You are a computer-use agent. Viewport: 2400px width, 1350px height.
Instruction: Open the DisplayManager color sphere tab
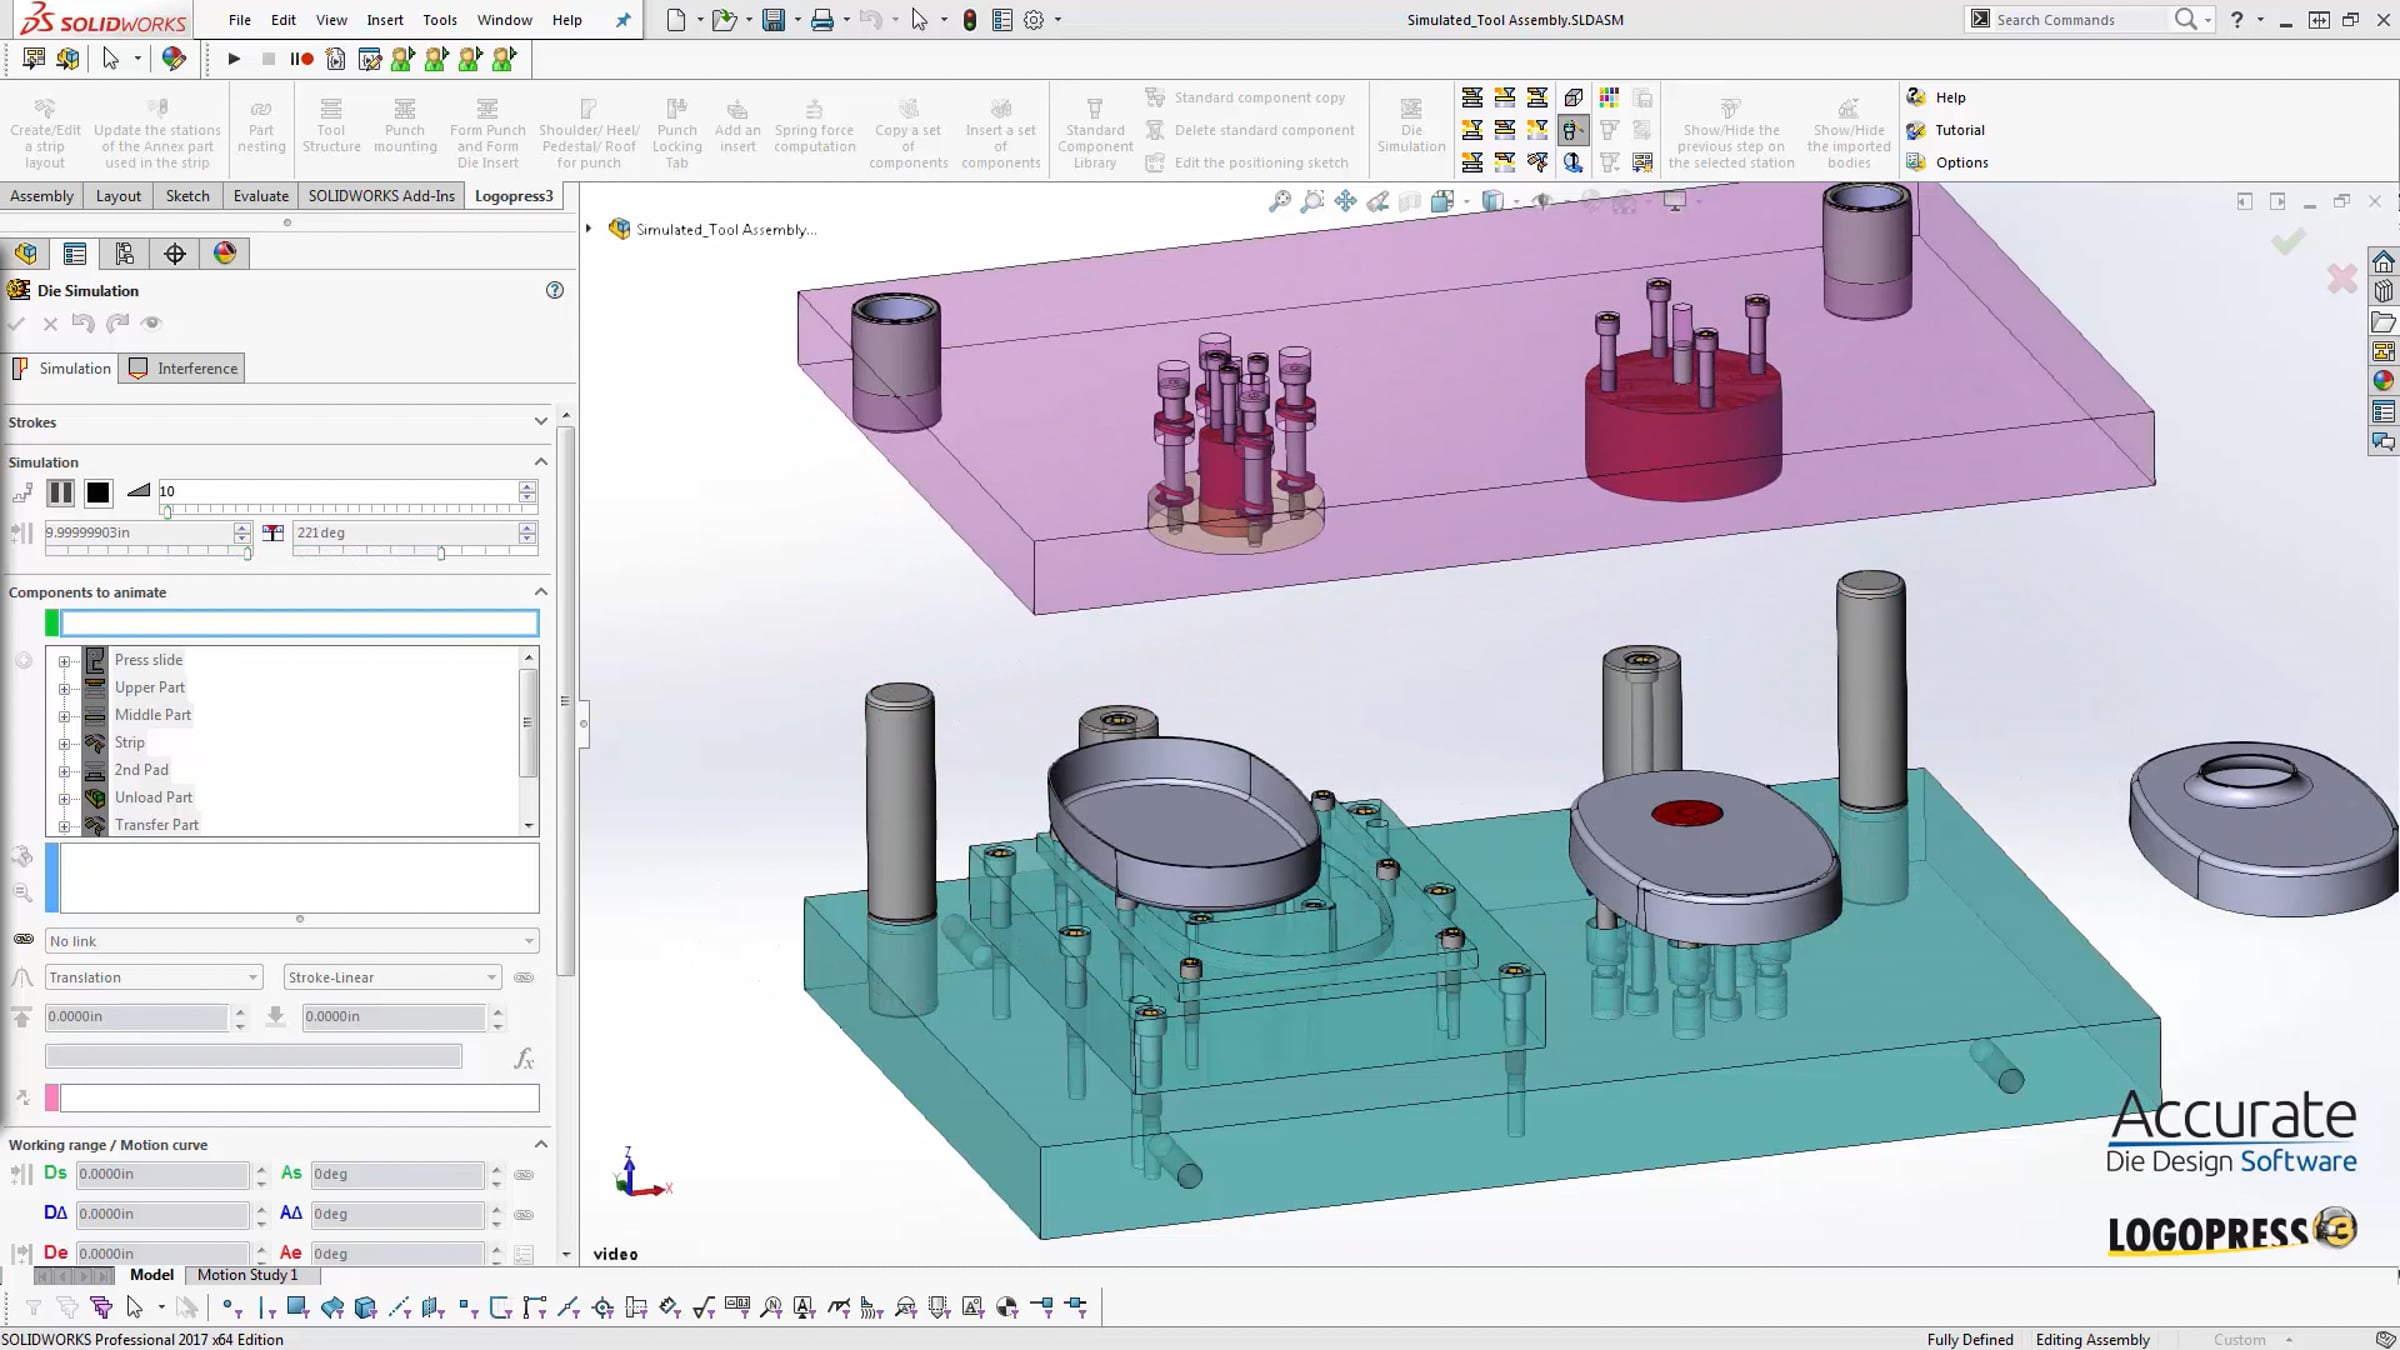click(225, 254)
